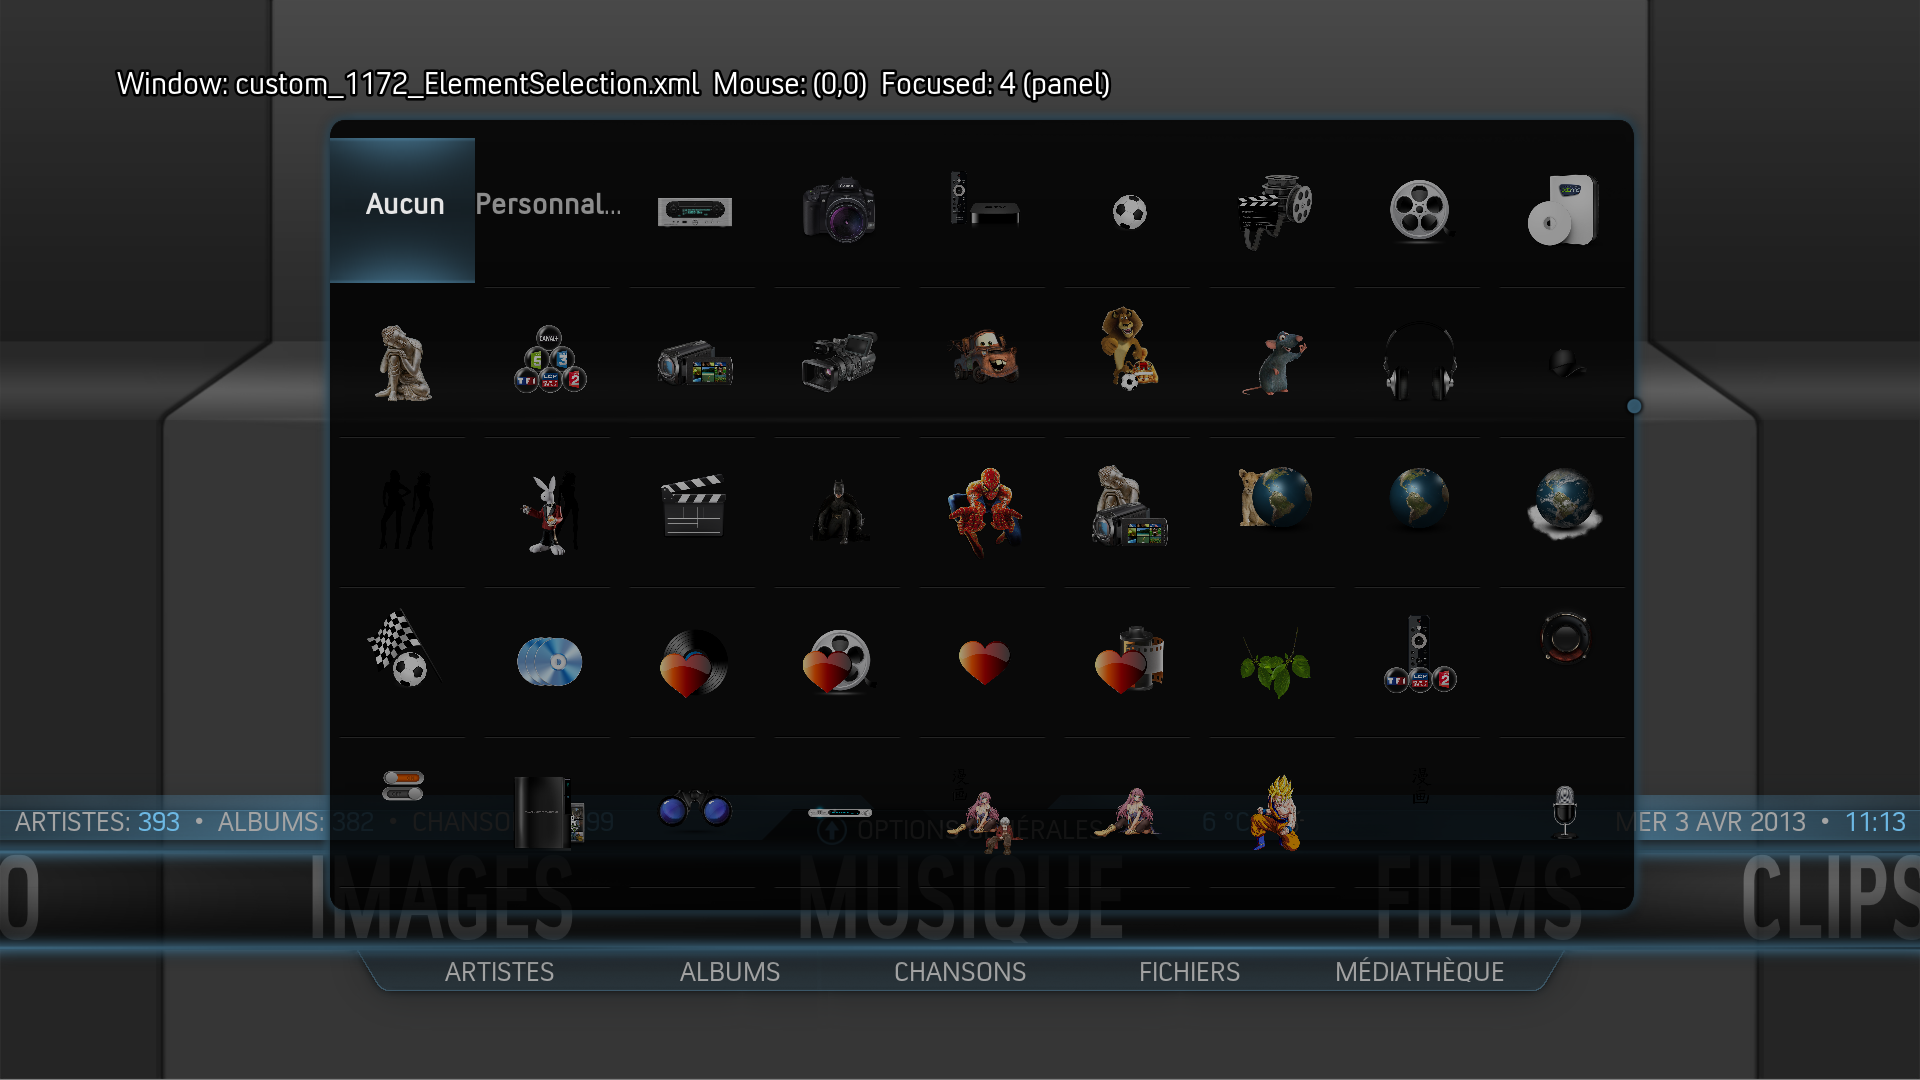This screenshot has height=1080, width=1920.
Task: Select the checkered flag with soccer ball icon
Action: [x=402, y=648]
